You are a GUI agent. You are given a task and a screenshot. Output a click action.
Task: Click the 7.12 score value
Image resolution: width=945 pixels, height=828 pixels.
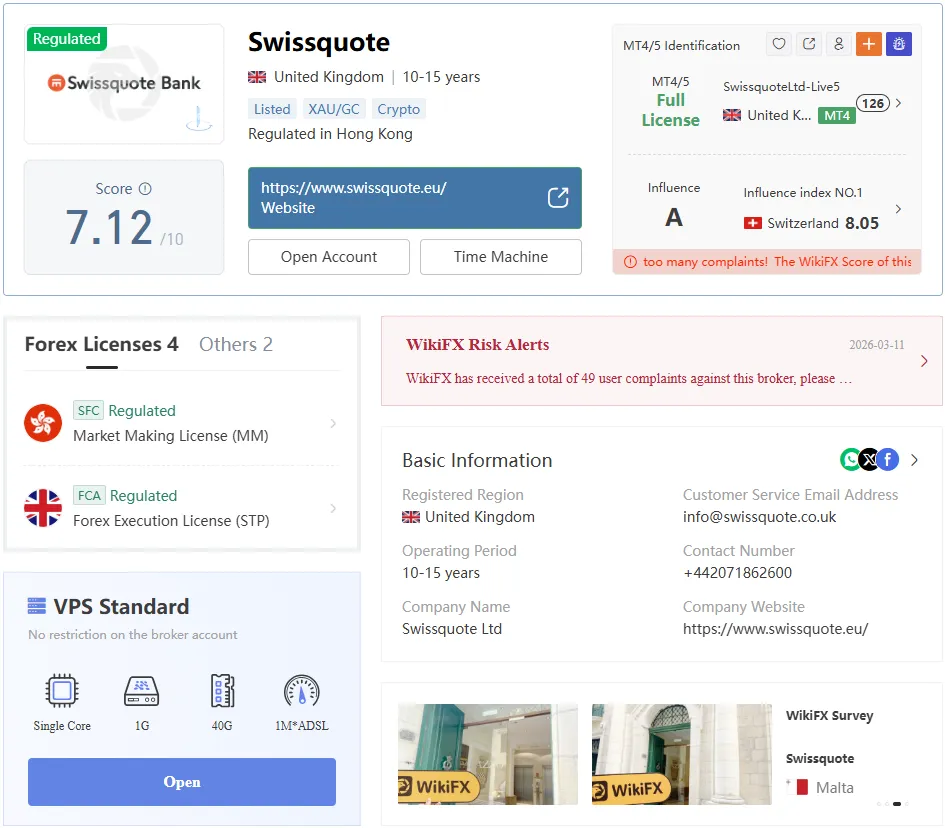(x=109, y=227)
